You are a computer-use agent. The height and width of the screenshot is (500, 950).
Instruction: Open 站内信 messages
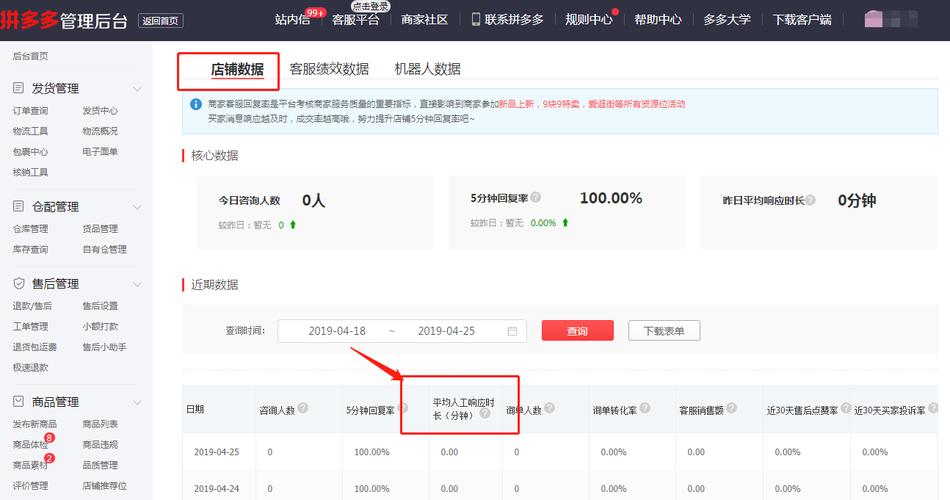click(292, 19)
